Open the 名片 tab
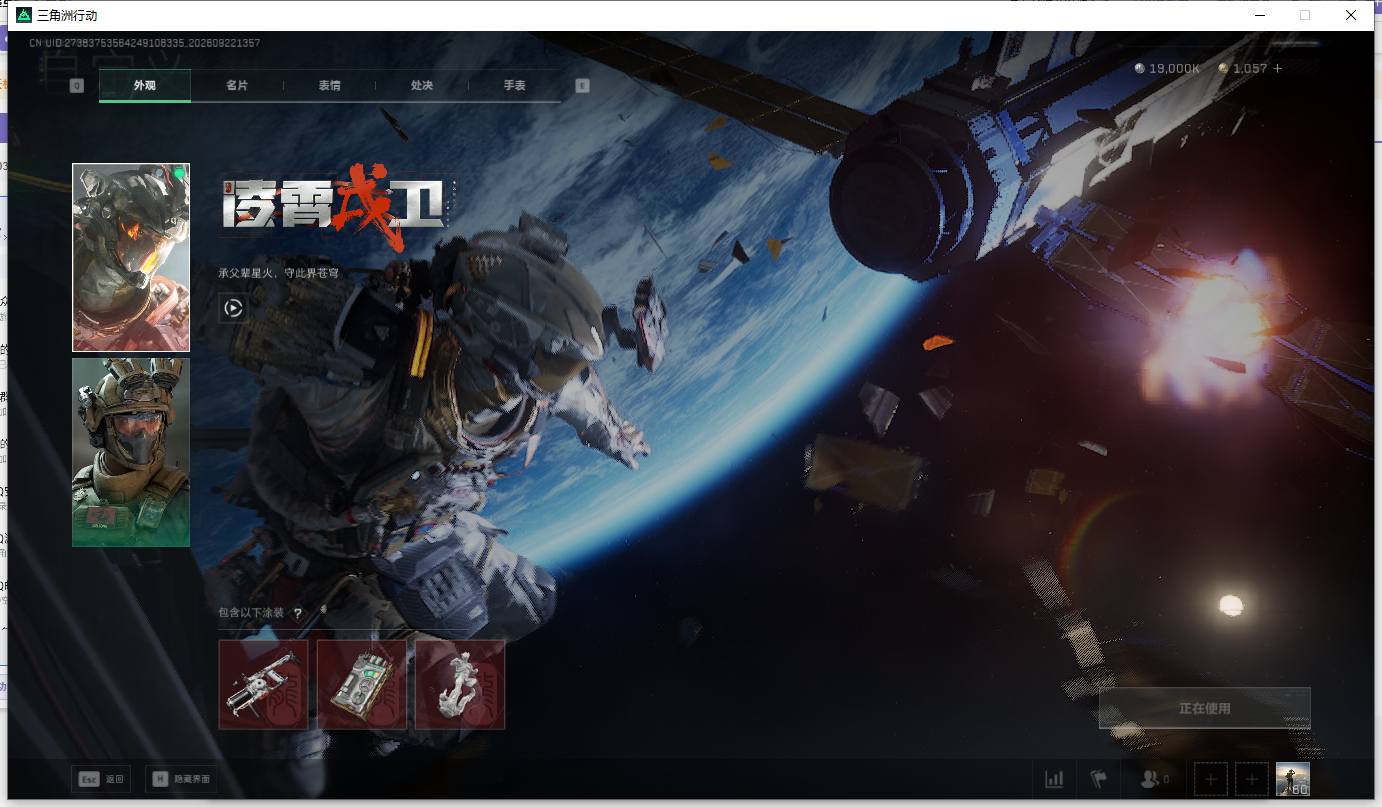 pos(237,86)
